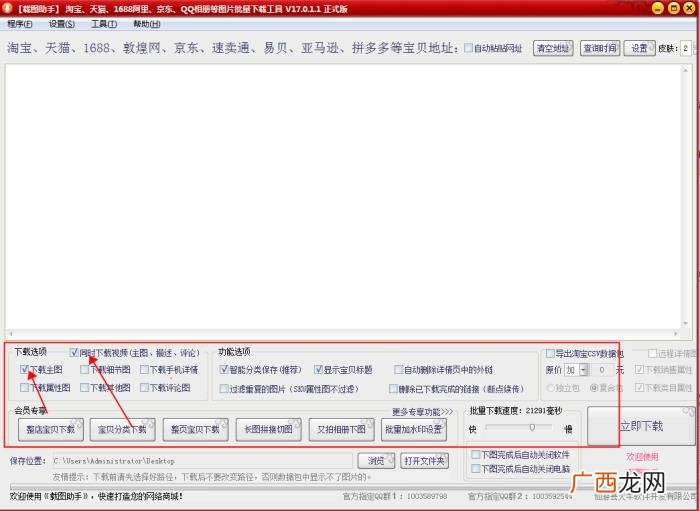Open the 设置(S) menu
The height and width of the screenshot is (511, 700).
[62, 24]
